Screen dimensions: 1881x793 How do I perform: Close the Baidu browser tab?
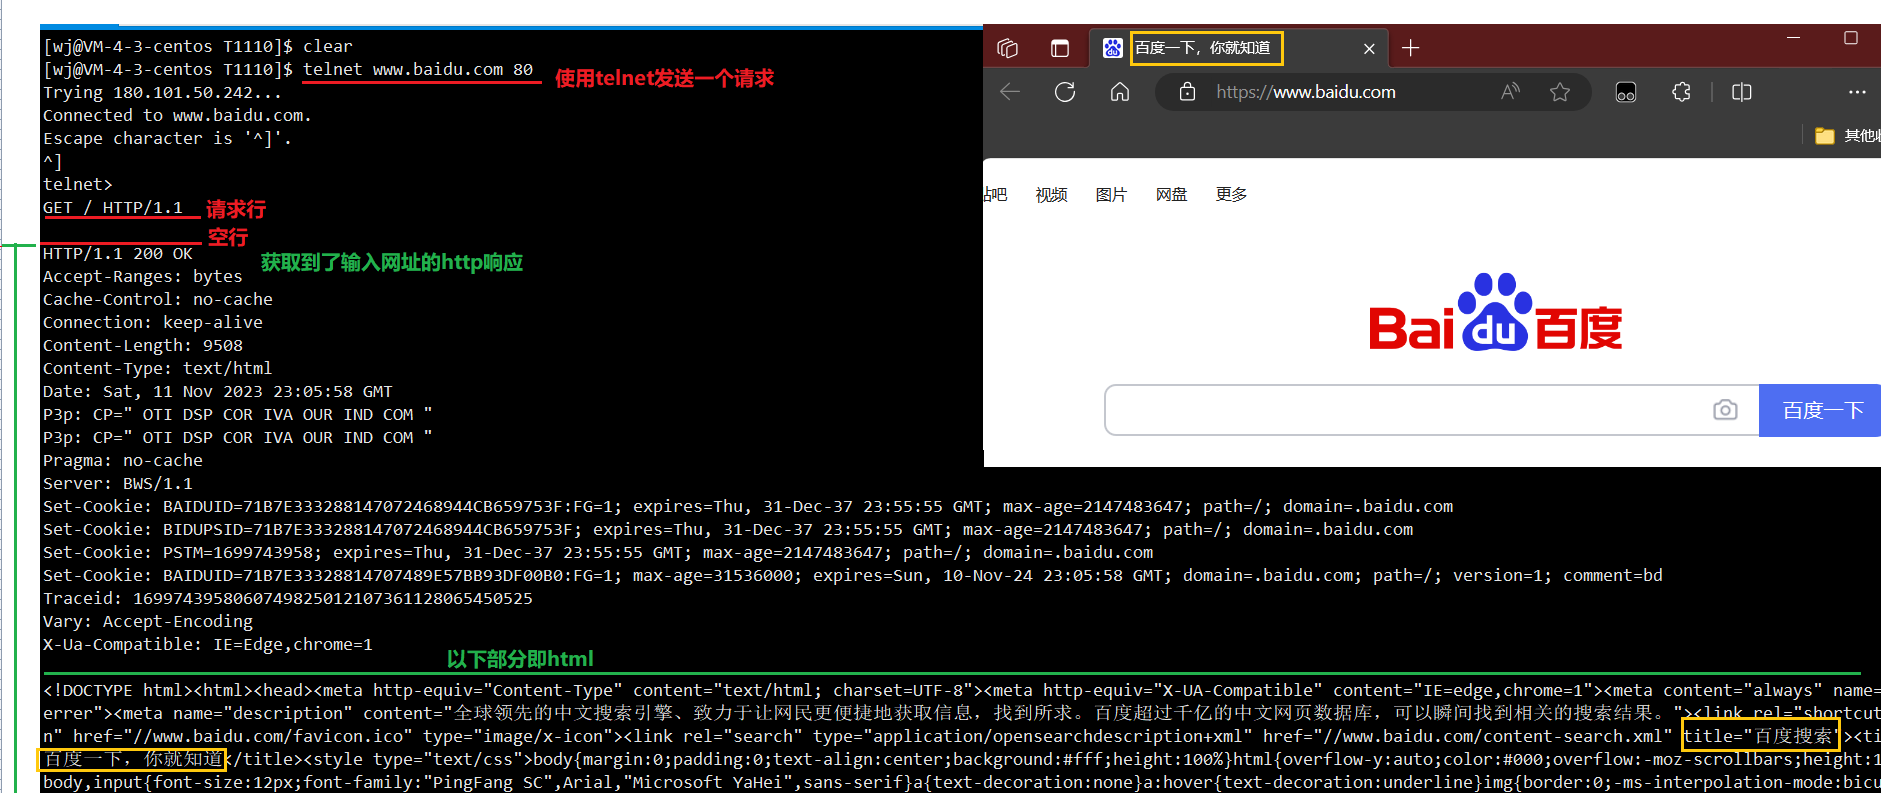[1369, 48]
